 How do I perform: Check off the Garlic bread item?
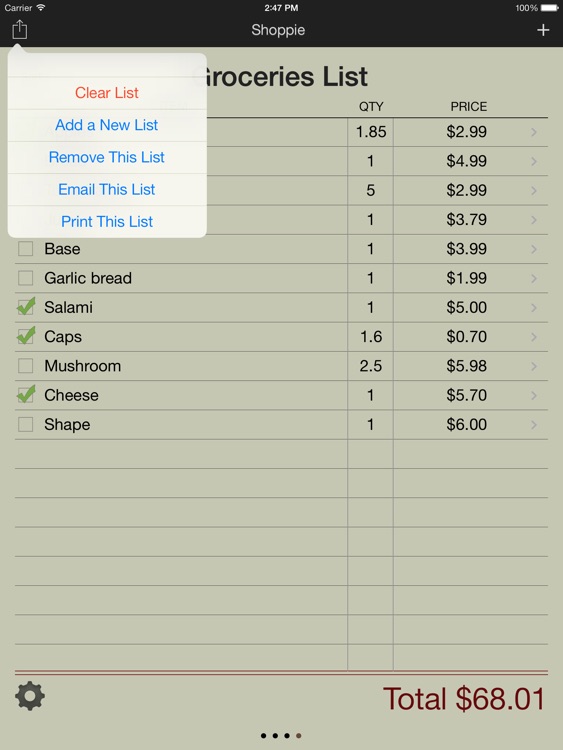[x=25, y=278]
